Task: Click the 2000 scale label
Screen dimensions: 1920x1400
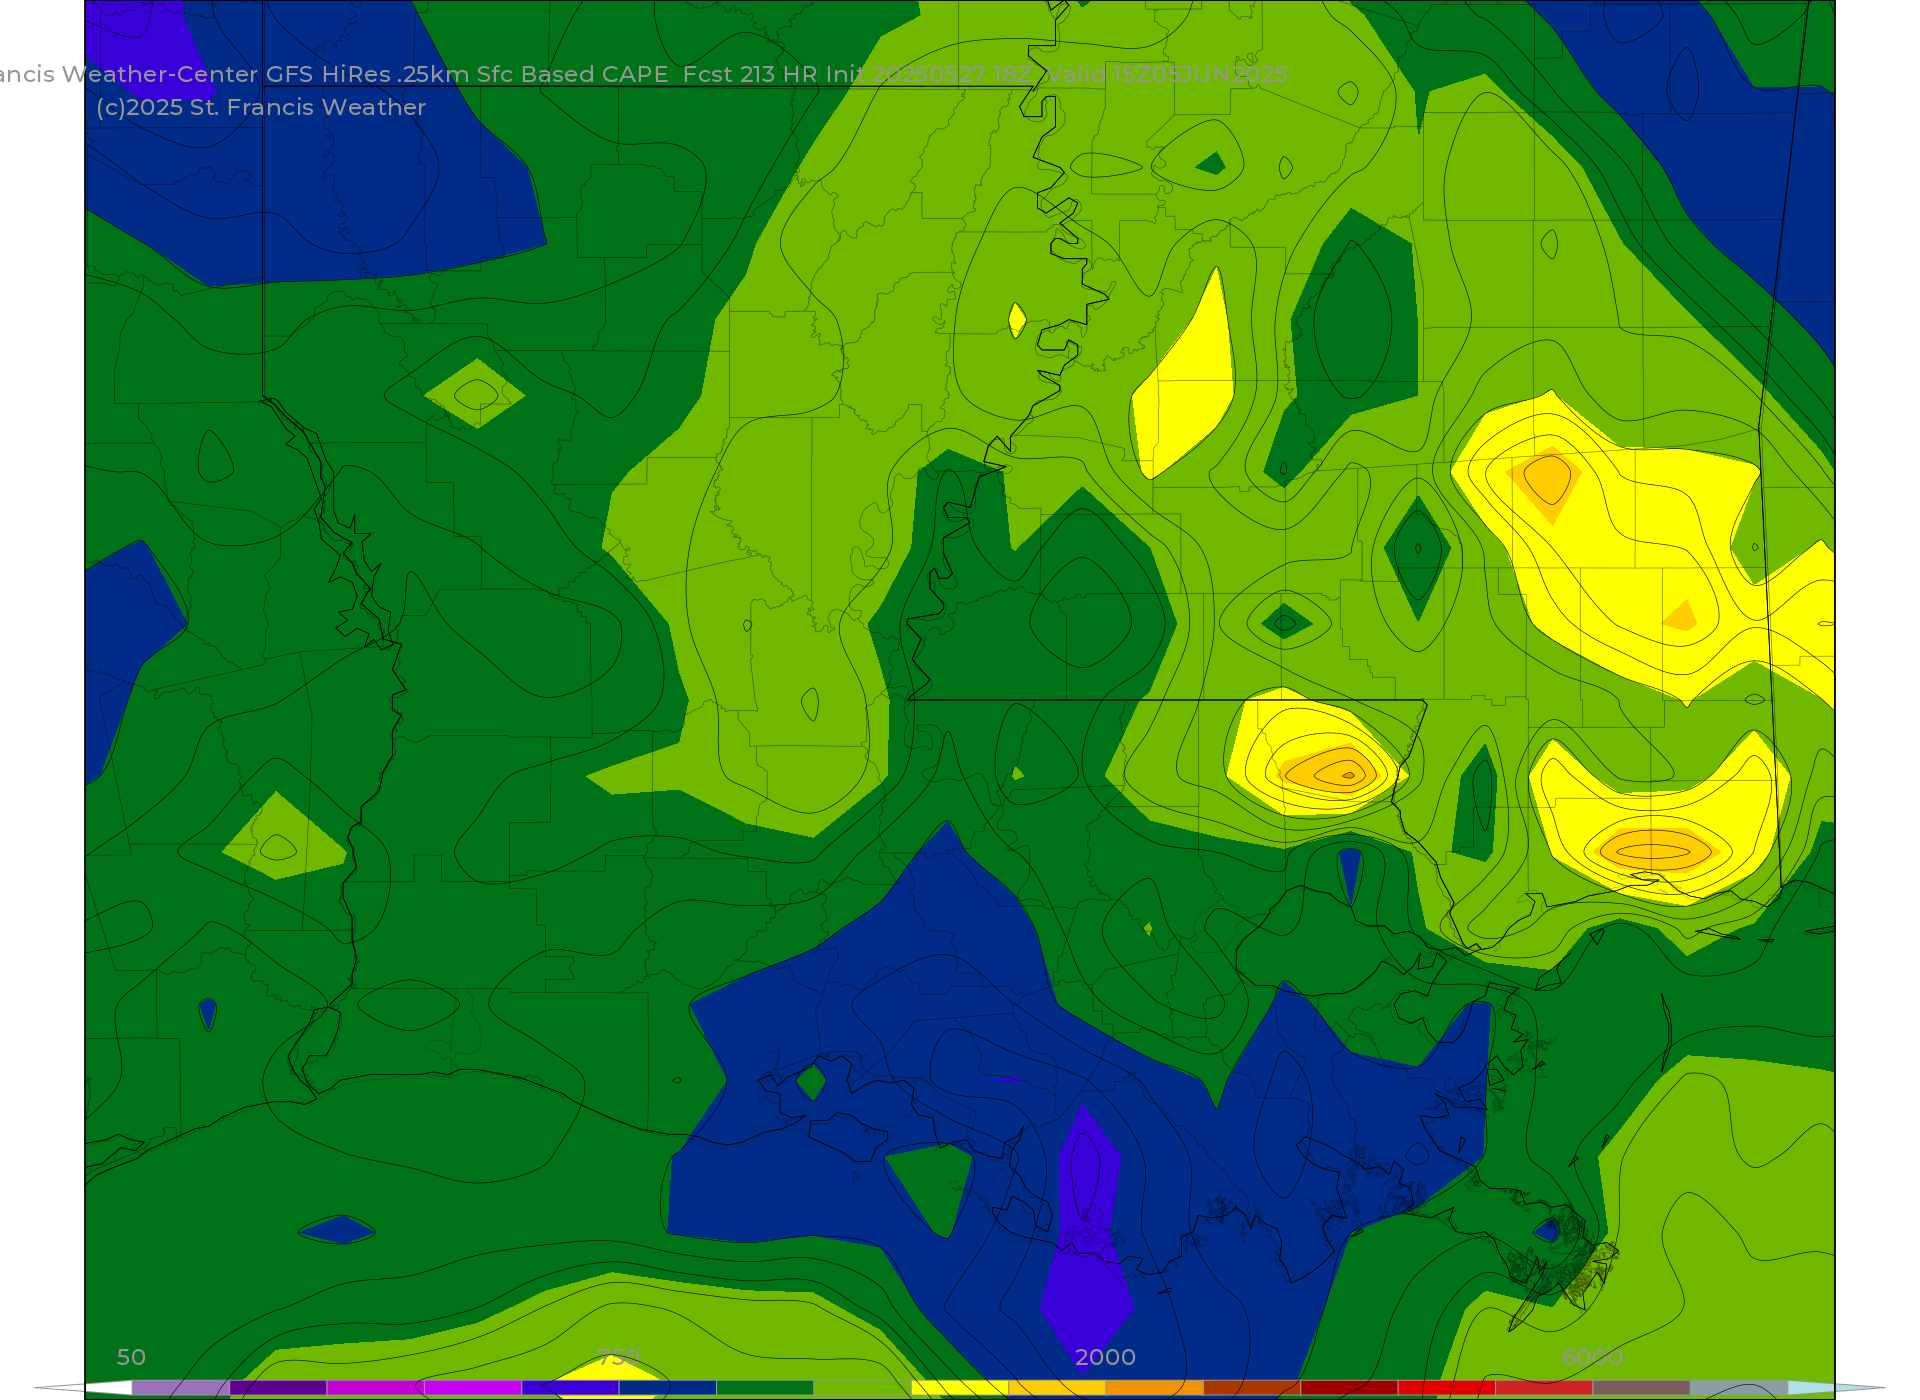Action: tap(1105, 1357)
